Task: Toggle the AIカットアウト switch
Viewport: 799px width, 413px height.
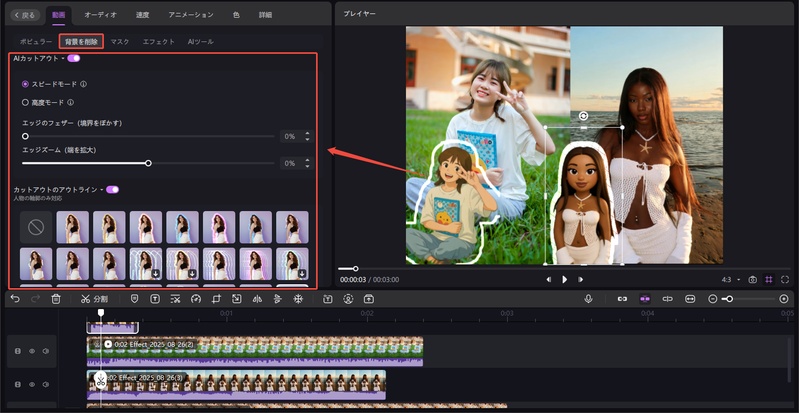Action: [74, 58]
